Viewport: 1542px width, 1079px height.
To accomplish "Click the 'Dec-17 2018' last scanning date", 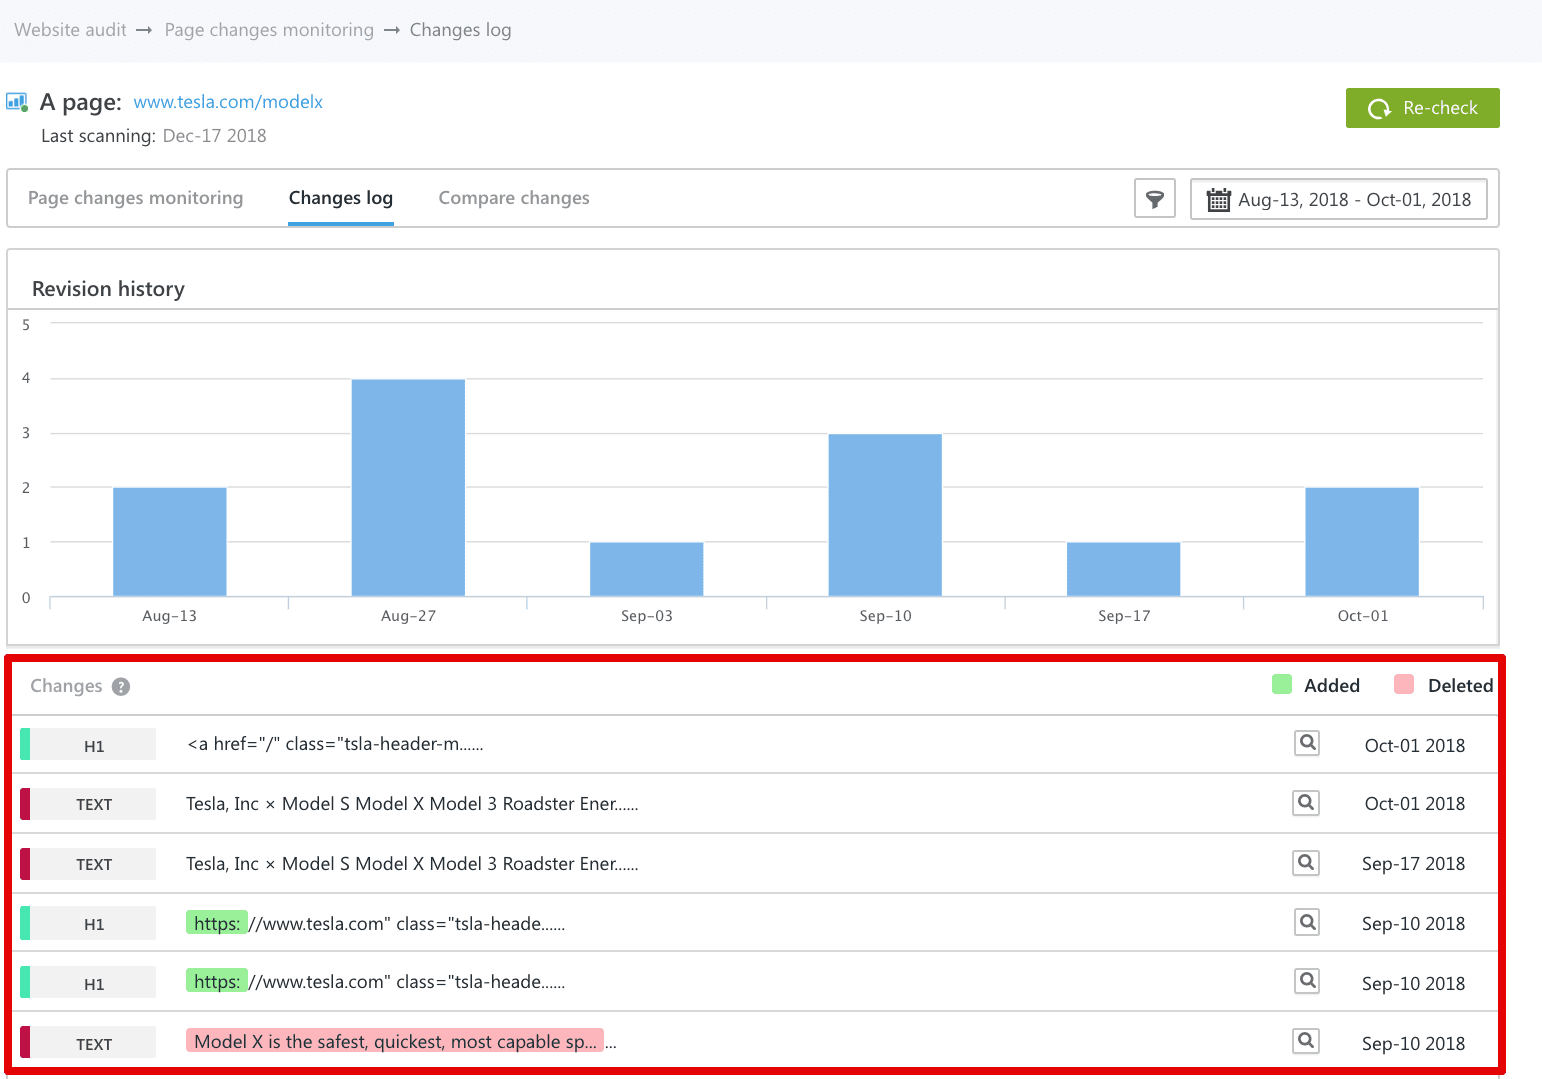I will (214, 136).
